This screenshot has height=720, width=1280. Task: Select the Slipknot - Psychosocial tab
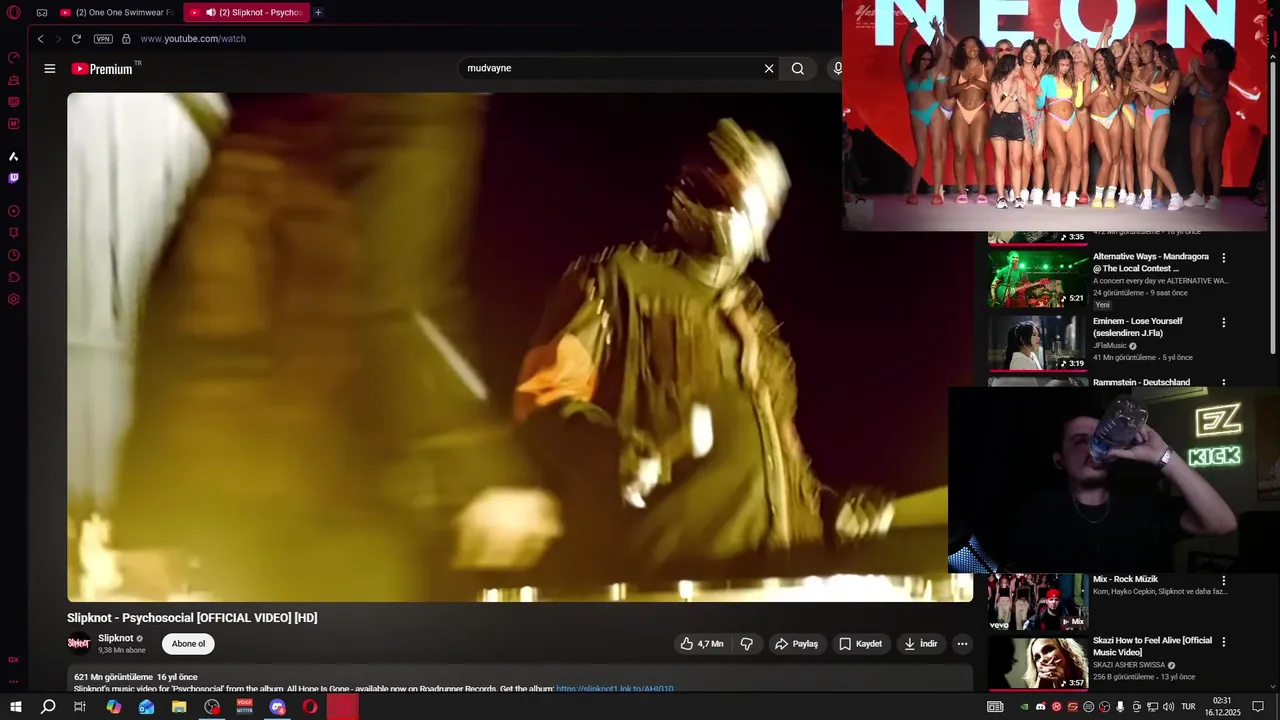coord(246,13)
